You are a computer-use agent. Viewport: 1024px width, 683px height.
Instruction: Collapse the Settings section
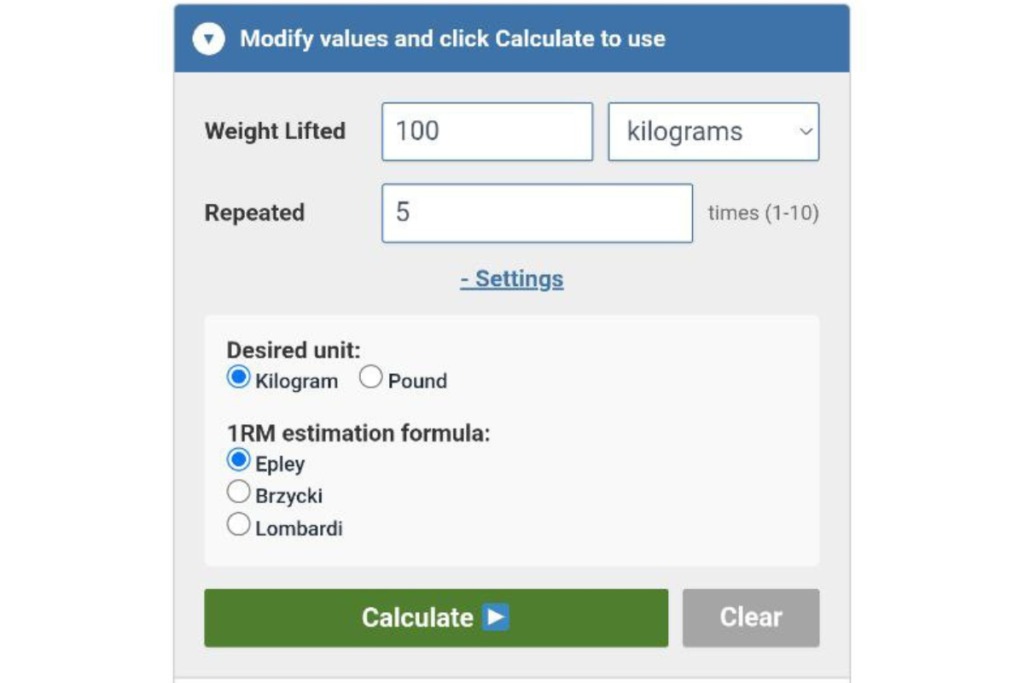tap(512, 279)
